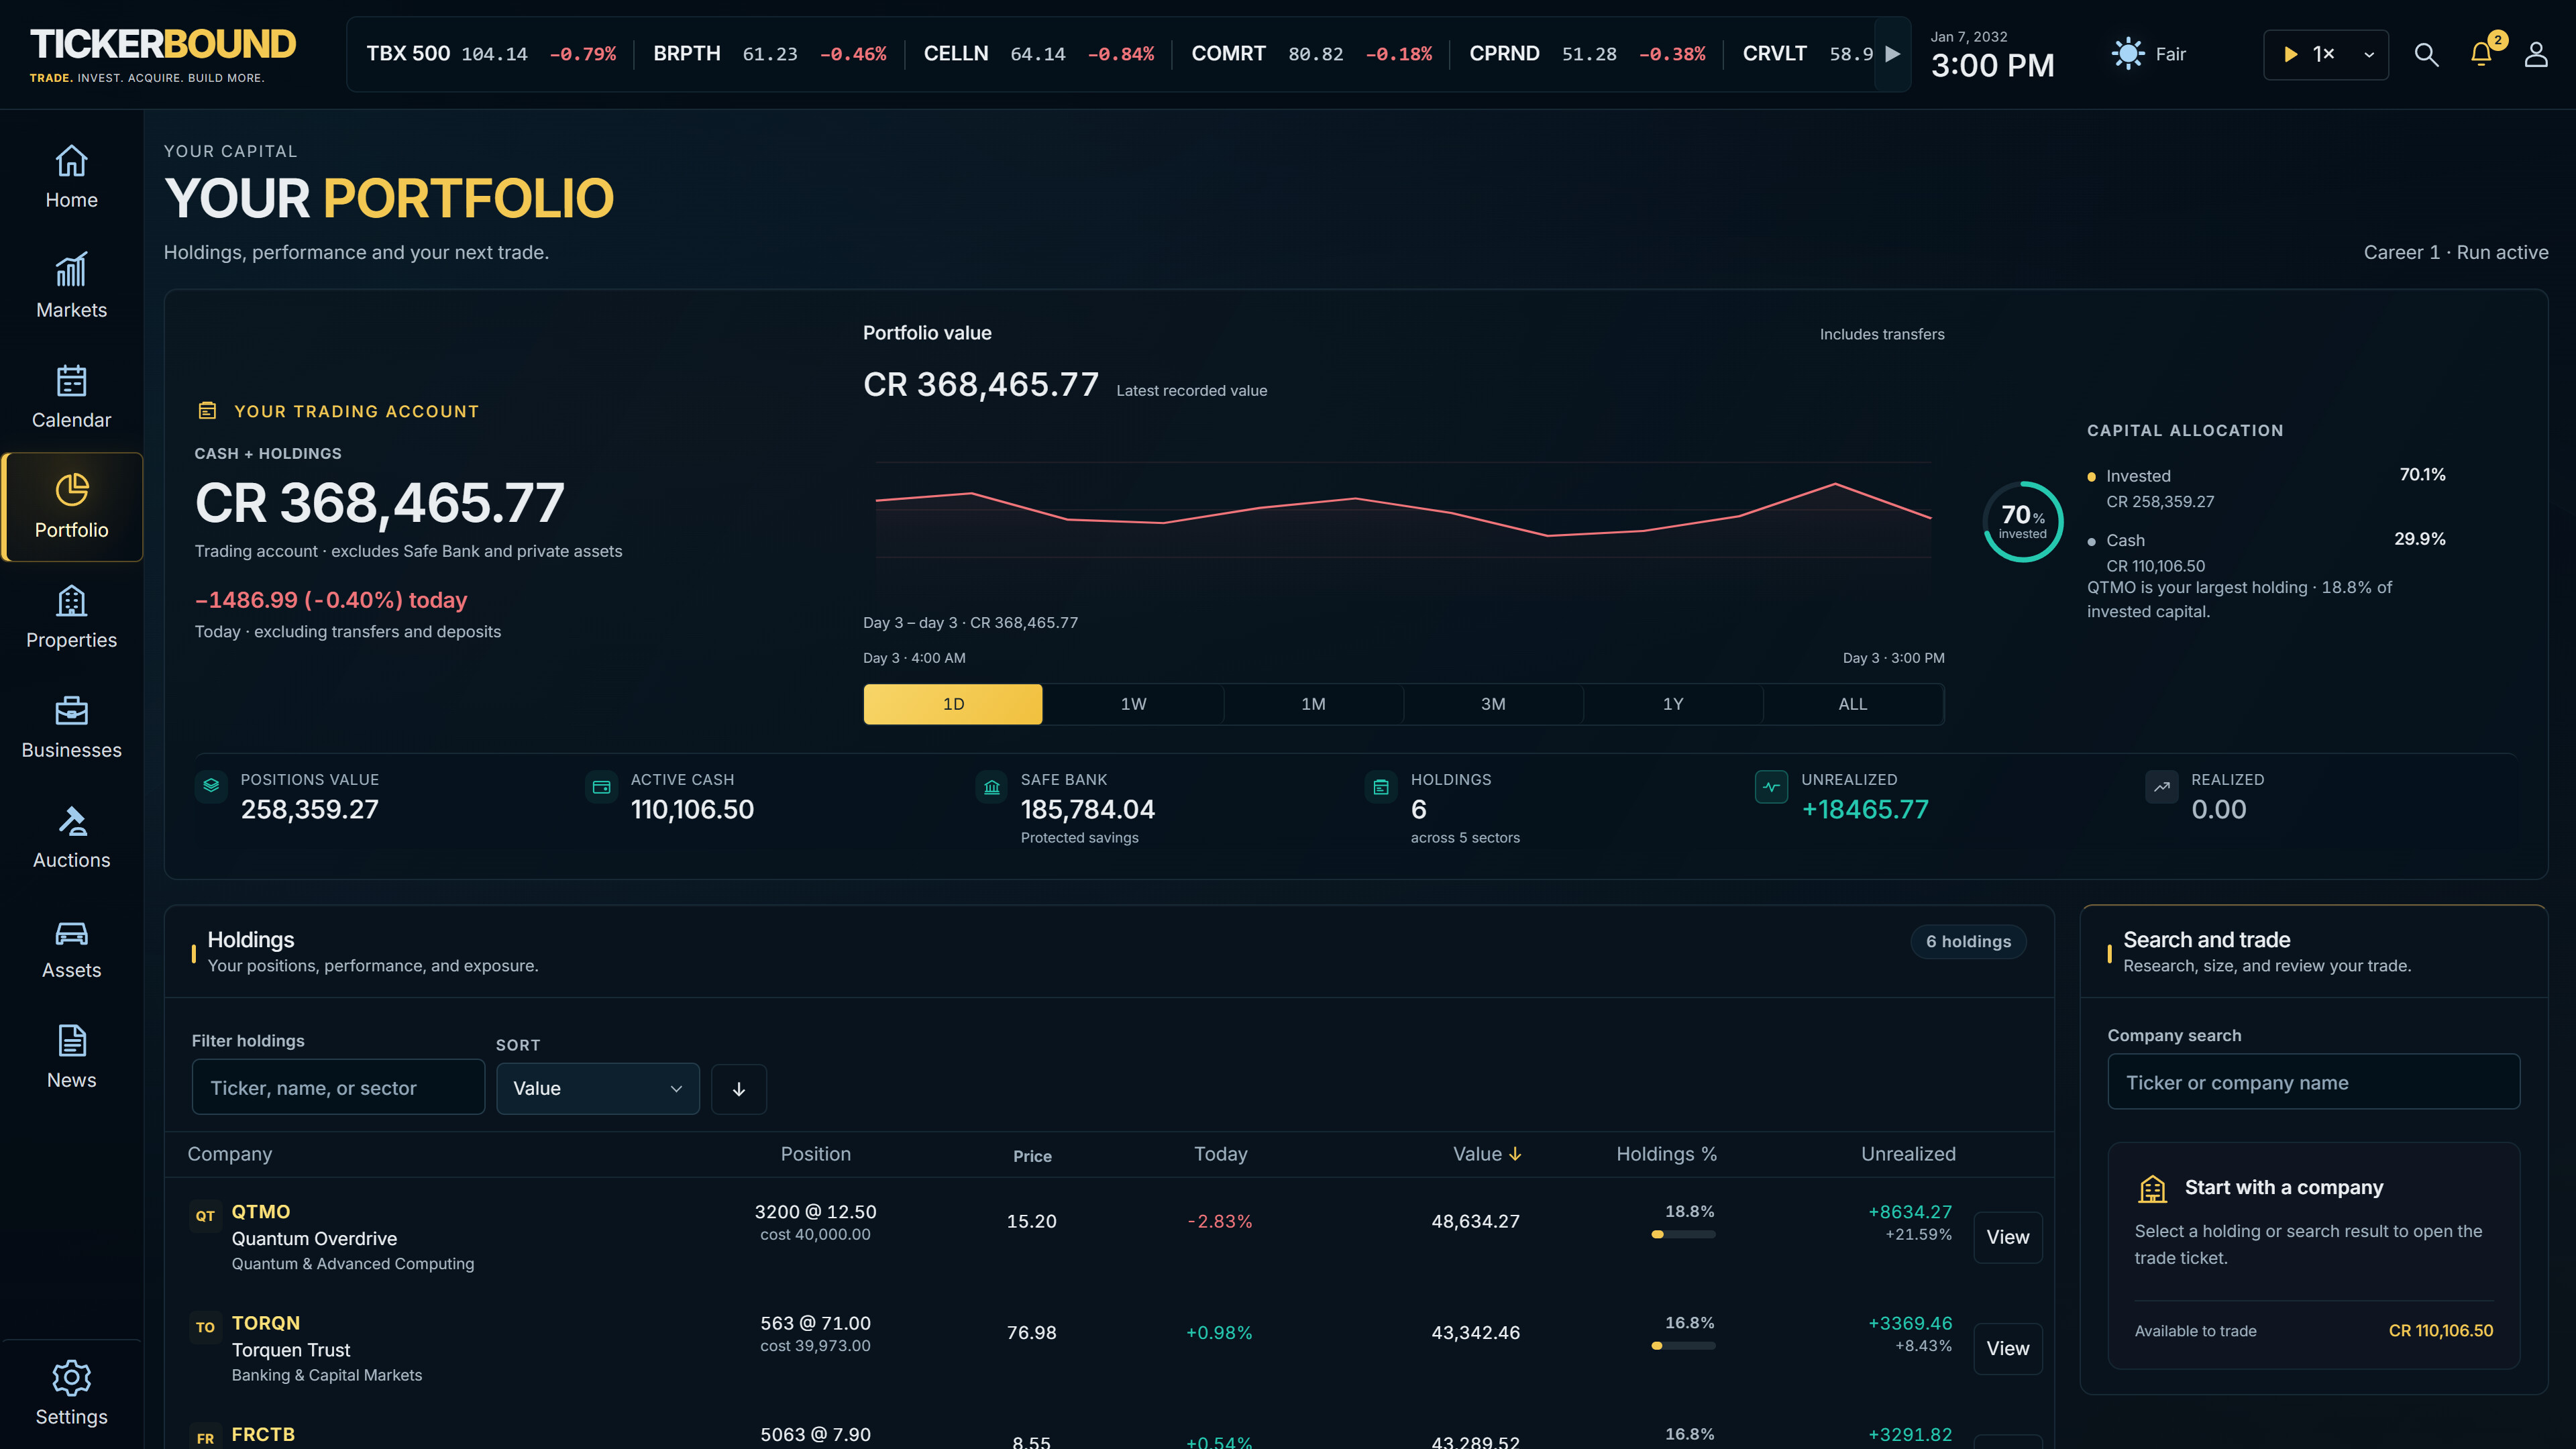Click the Holdings % column header
Screen dimensions: 2576x1449
coord(1666,1154)
